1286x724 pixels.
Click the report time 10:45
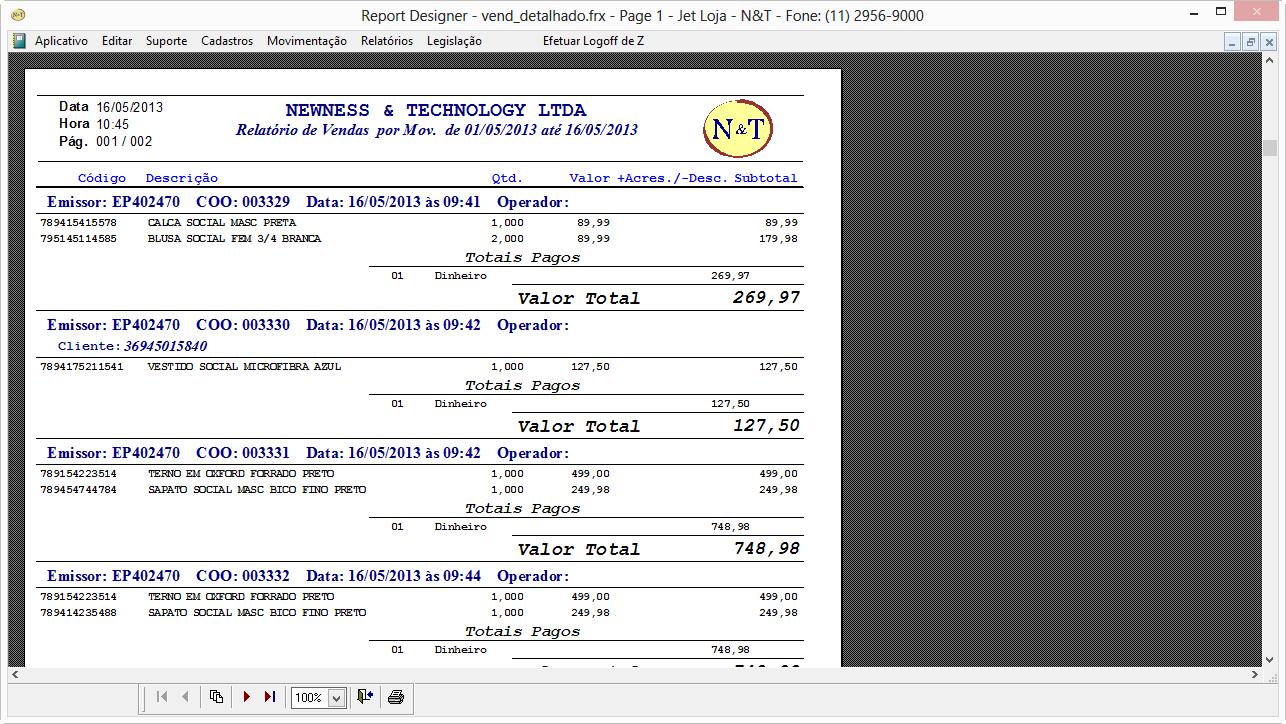(113, 125)
